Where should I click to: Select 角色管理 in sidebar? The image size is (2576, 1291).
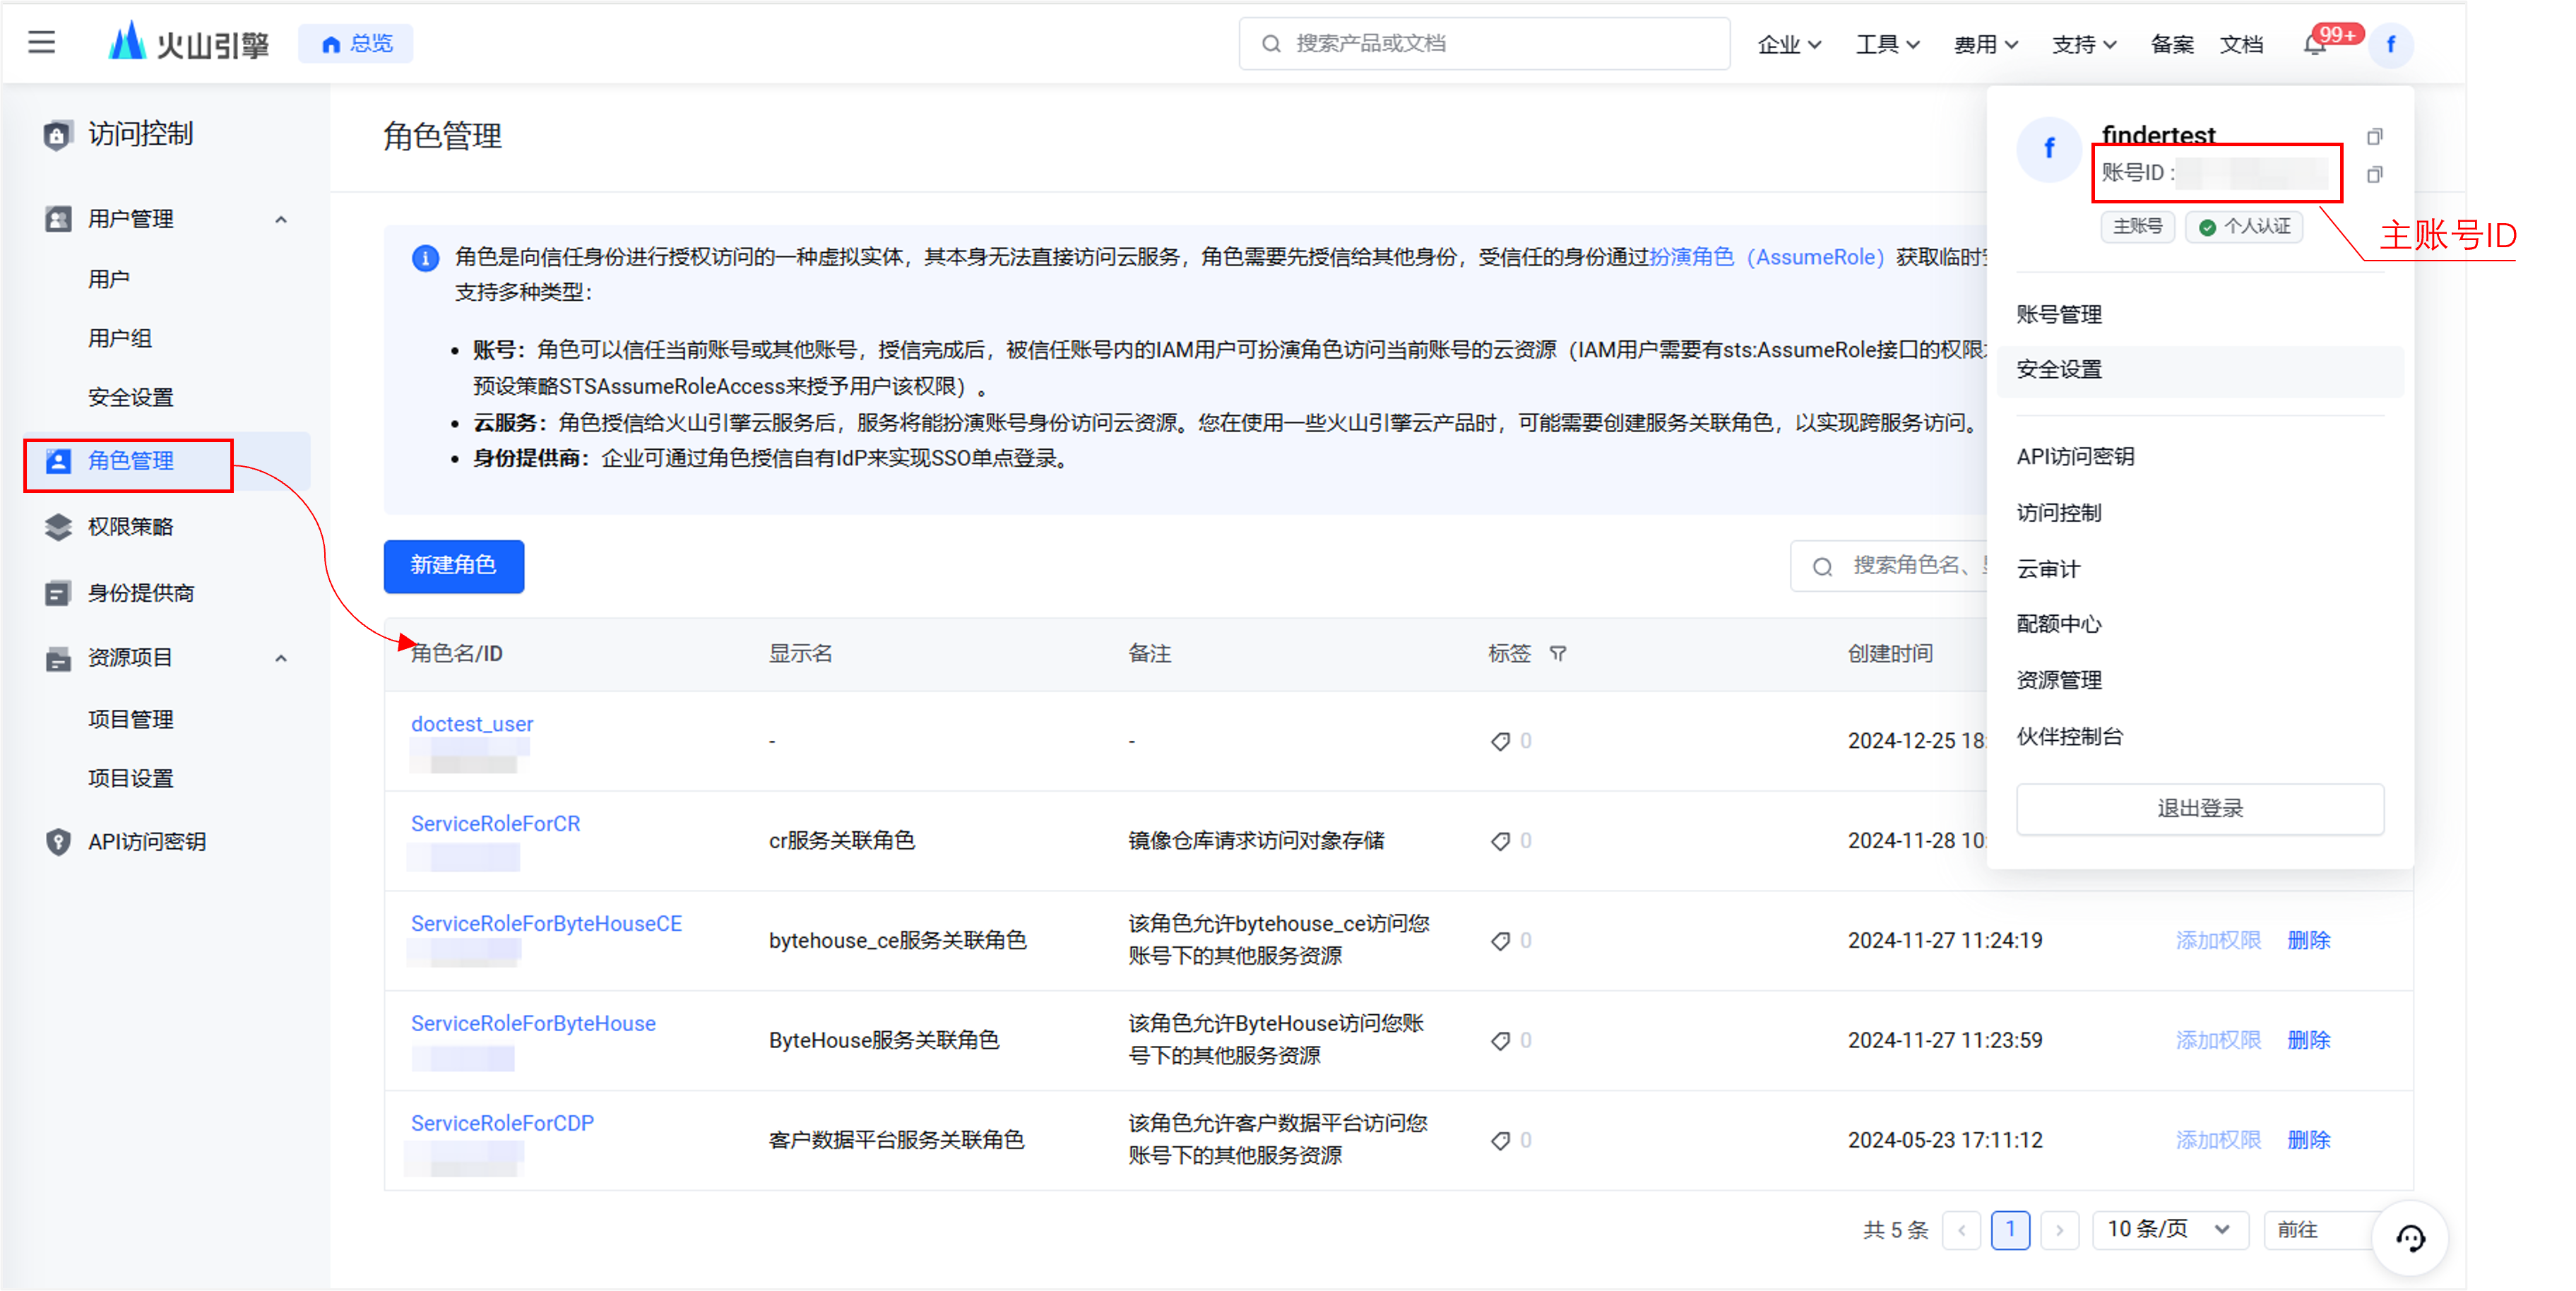point(167,461)
